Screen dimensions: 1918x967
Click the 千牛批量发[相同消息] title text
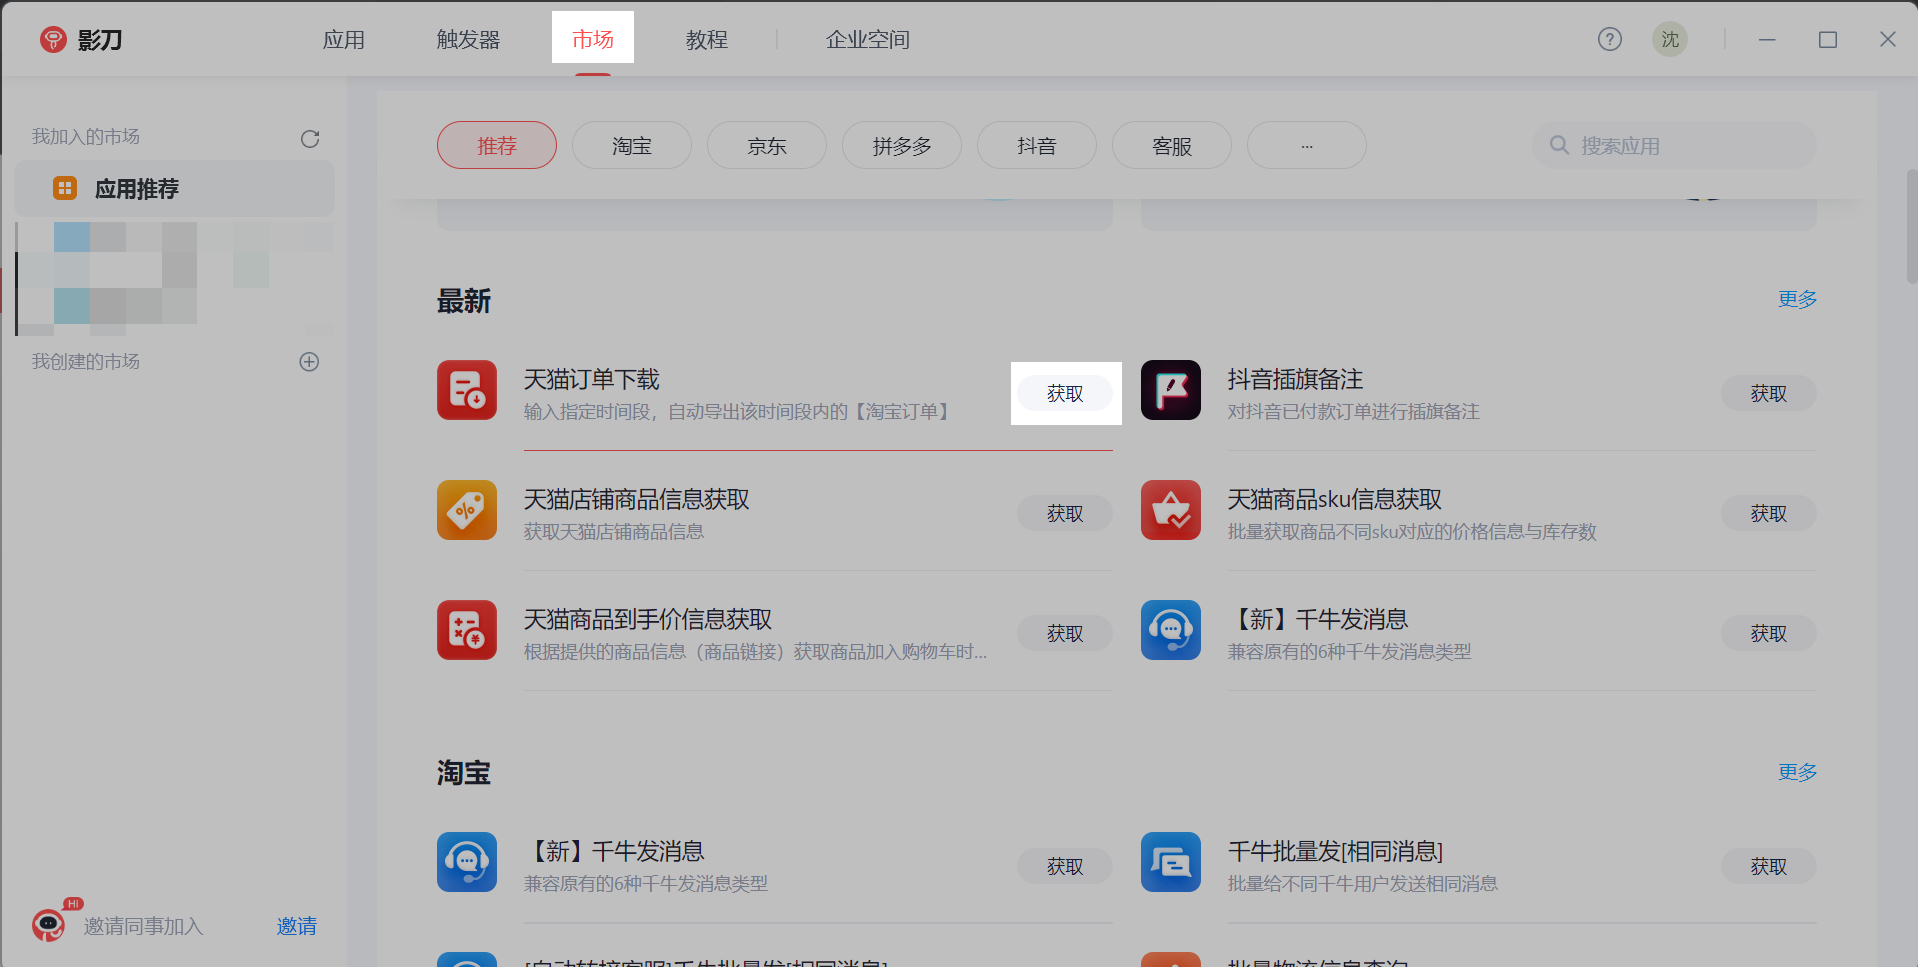pos(1335,851)
